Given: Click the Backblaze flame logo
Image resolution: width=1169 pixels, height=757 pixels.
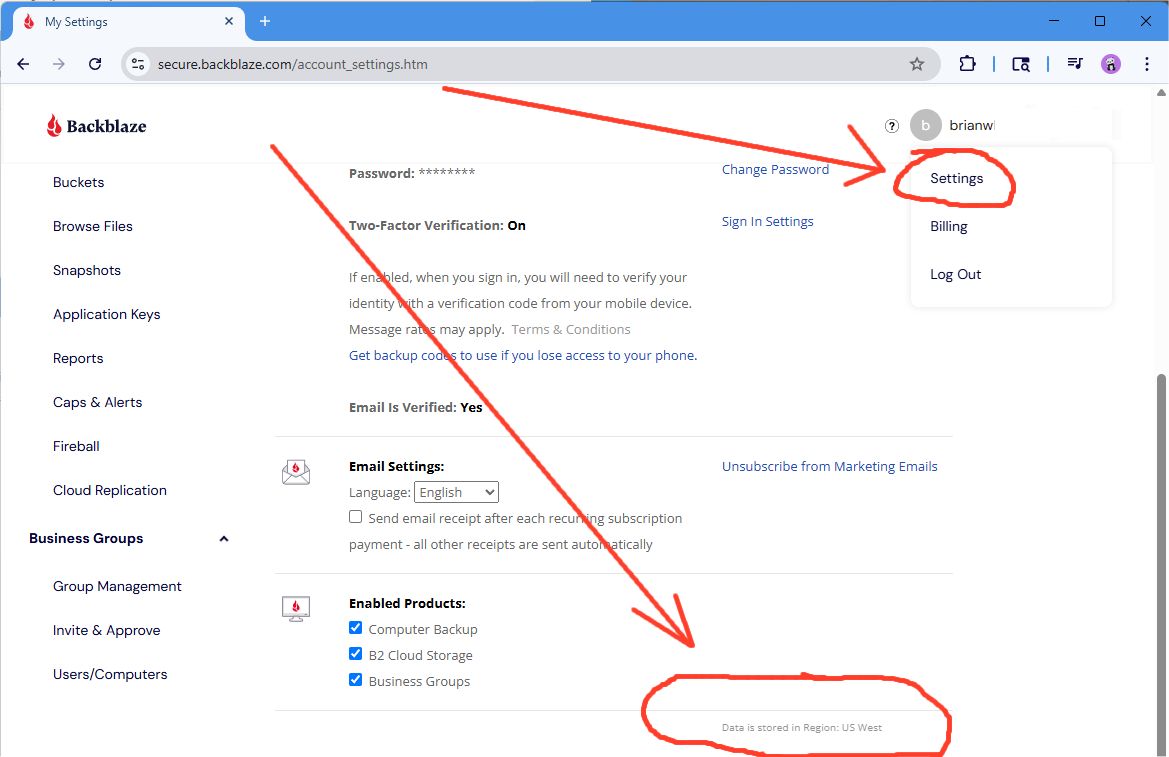Looking at the screenshot, I should click(54, 125).
